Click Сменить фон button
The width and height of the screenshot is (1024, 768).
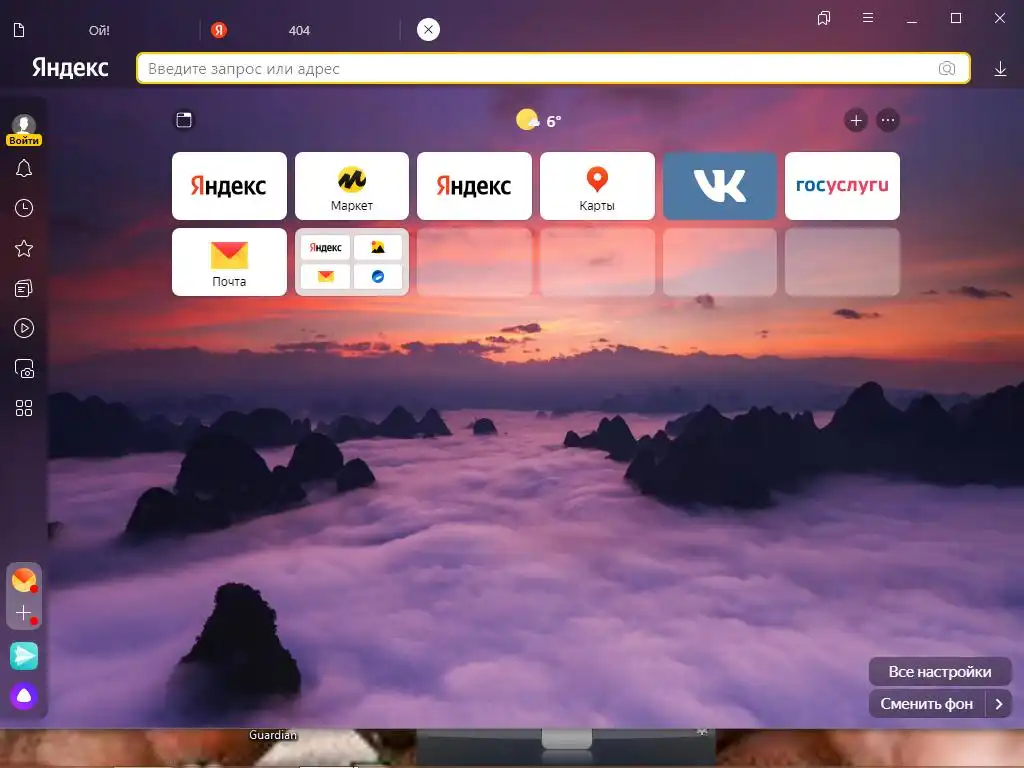click(x=926, y=703)
